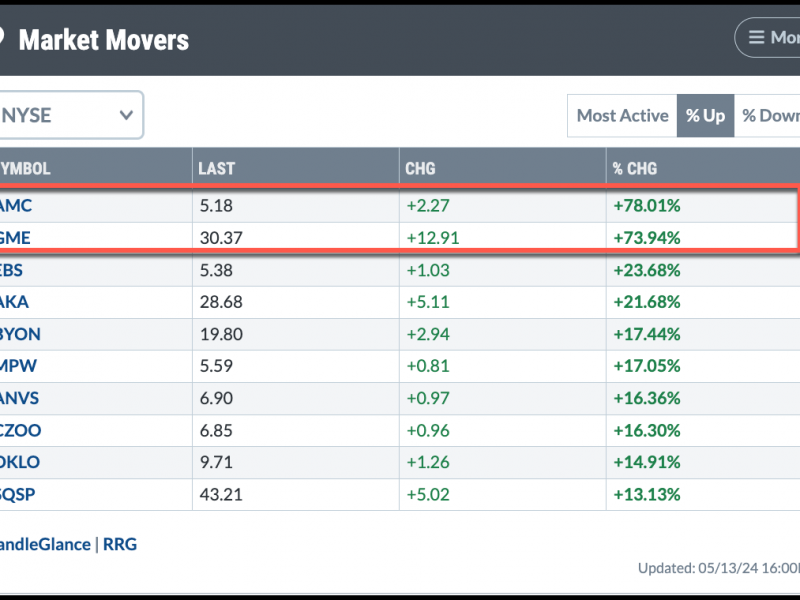800x600 pixels.
Task: Click SQSP percent change +13.13%
Action: pyautogui.click(x=646, y=494)
